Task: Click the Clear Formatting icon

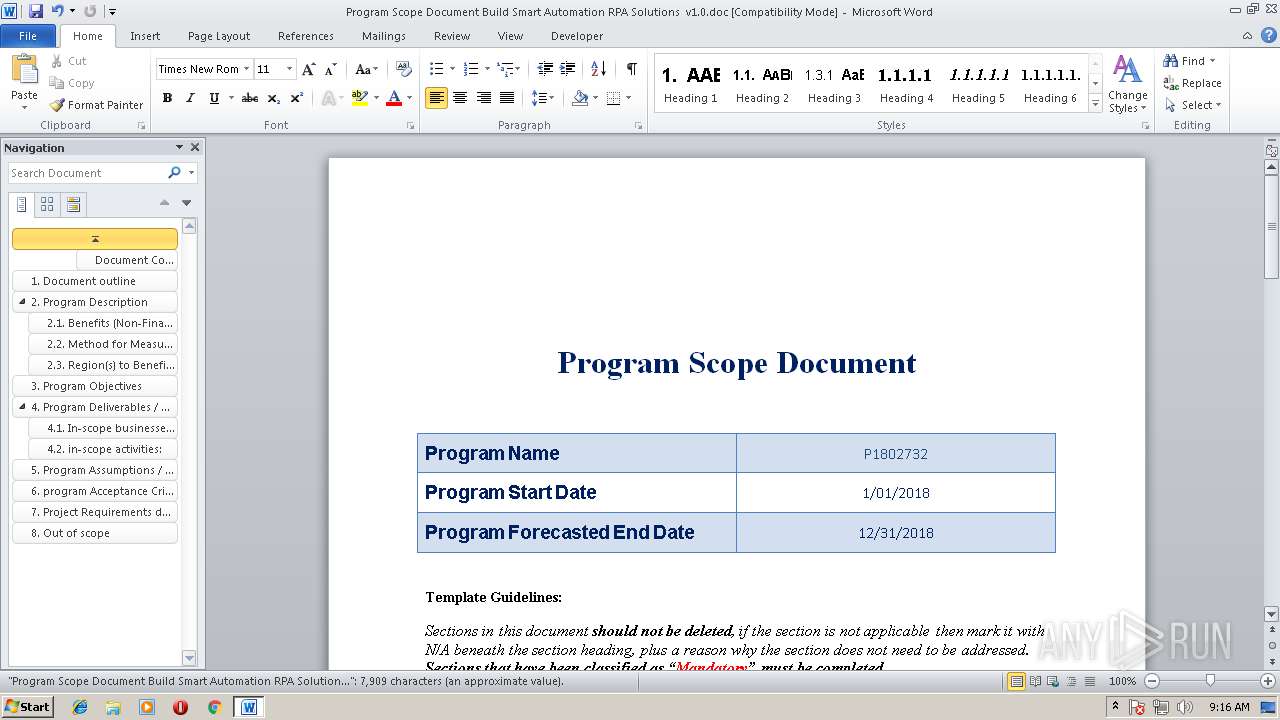Action: (x=404, y=69)
